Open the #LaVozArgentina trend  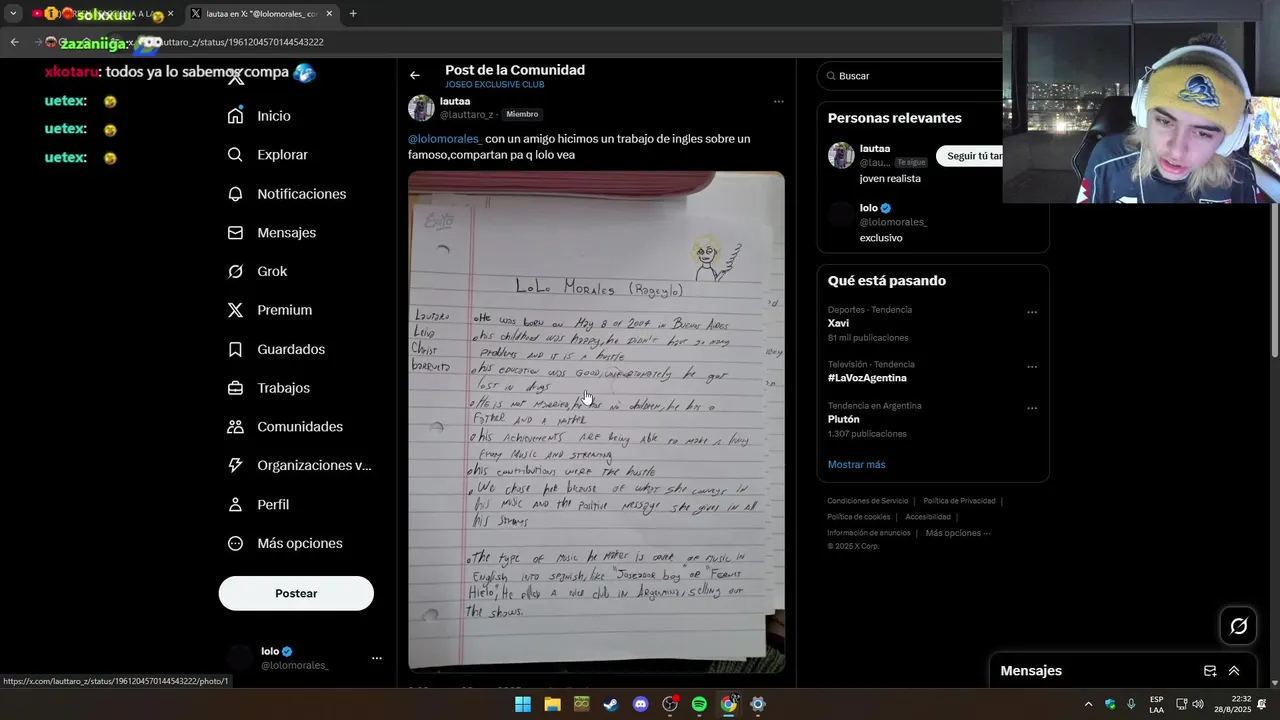tap(867, 378)
